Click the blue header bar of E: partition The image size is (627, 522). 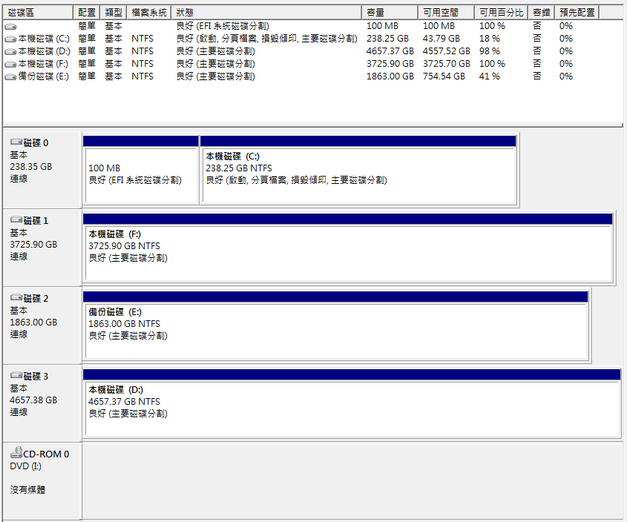pos(335,297)
